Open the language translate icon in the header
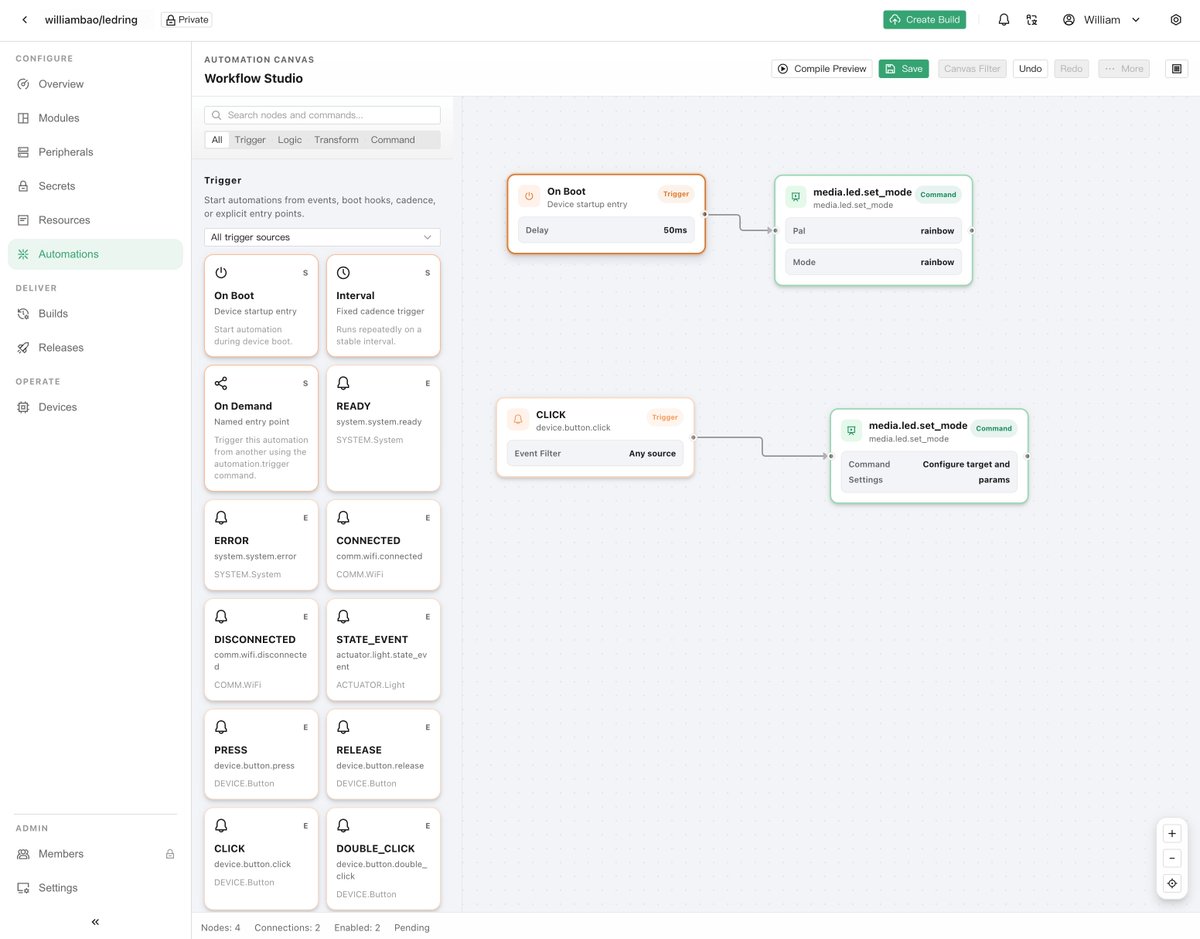 point(1032,20)
